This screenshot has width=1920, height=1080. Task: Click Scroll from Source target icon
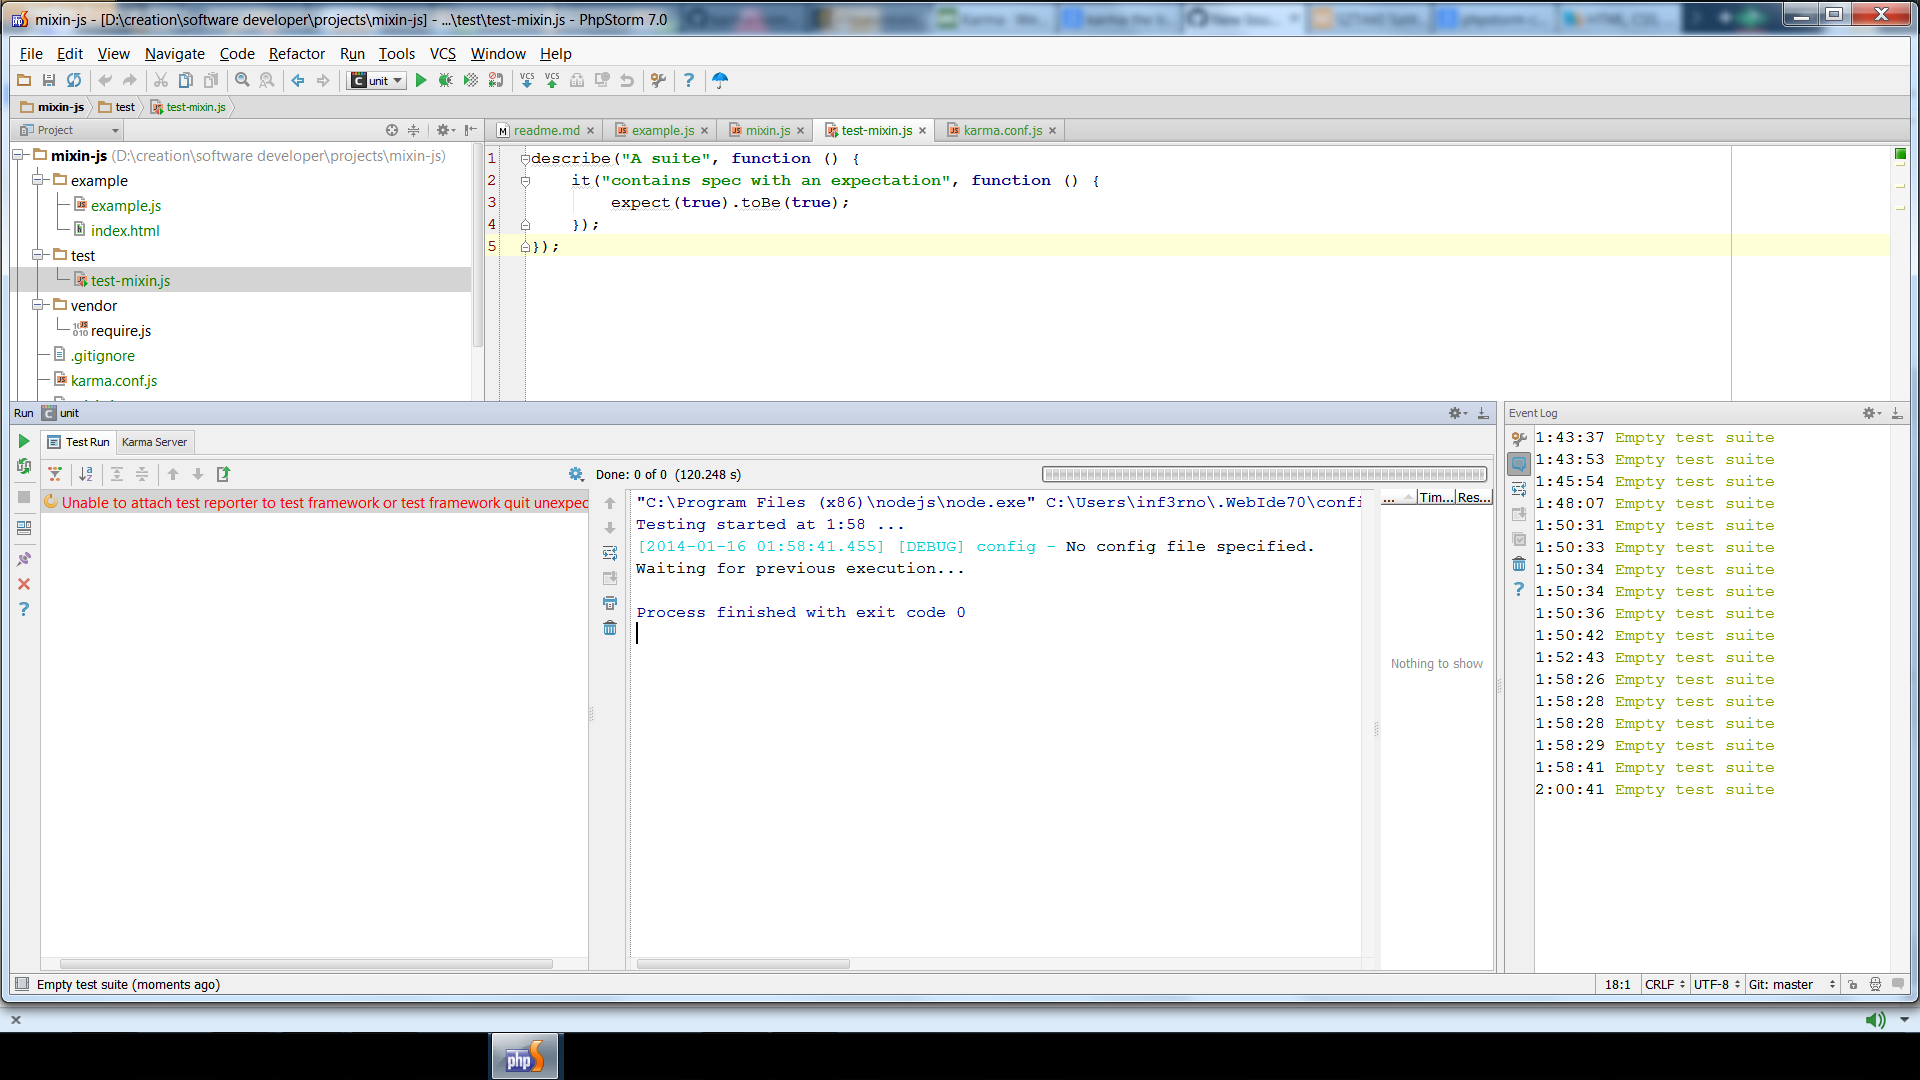pyautogui.click(x=392, y=130)
